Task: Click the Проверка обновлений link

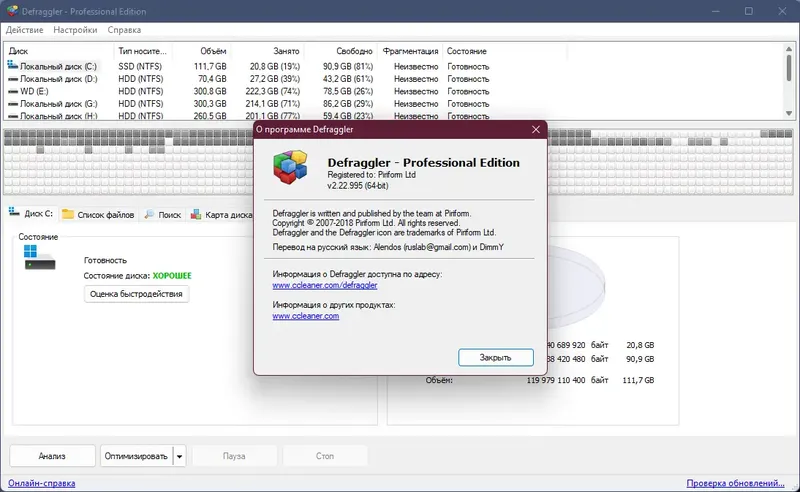Action: pyautogui.click(x=735, y=483)
